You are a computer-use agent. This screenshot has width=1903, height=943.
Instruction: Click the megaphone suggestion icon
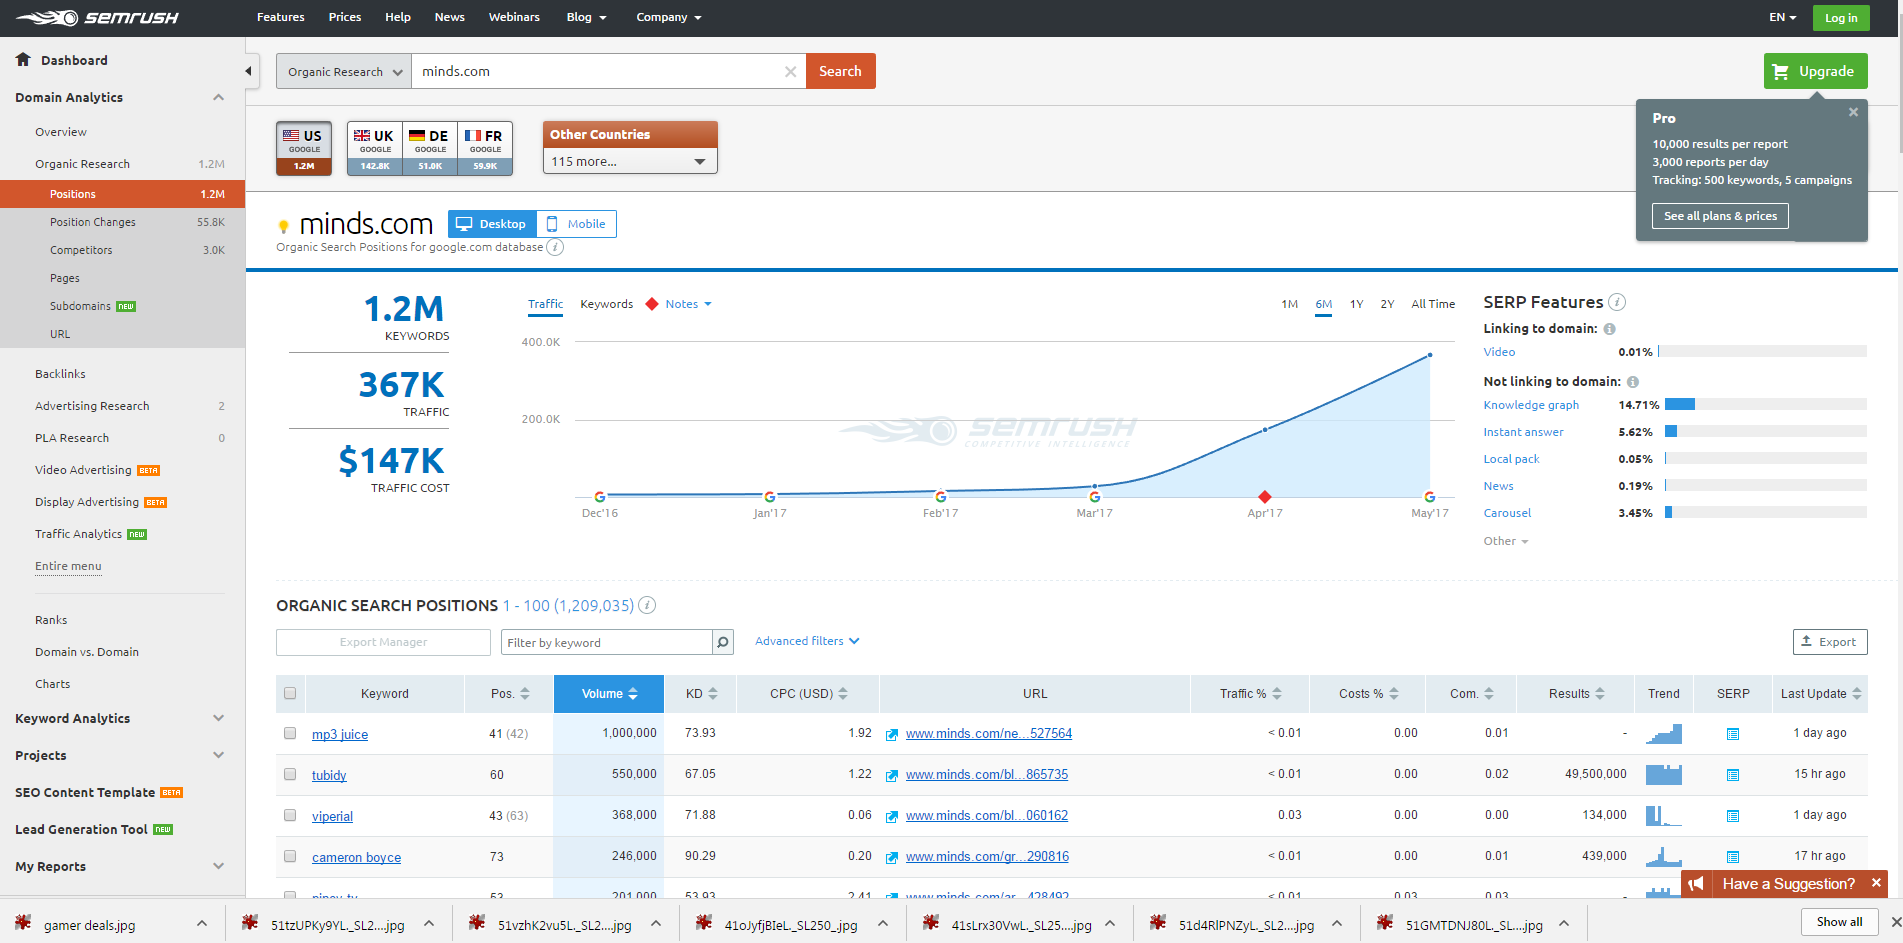click(1696, 884)
